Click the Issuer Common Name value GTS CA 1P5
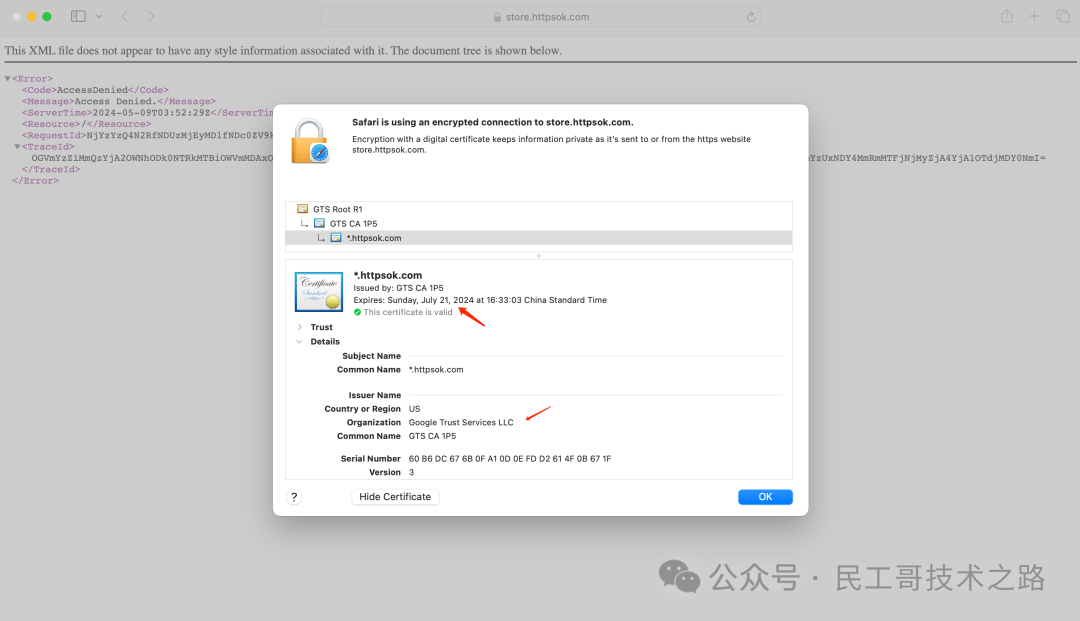The width and height of the screenshot is (1080, 621). pyautogui.click(x=432, y=436)
